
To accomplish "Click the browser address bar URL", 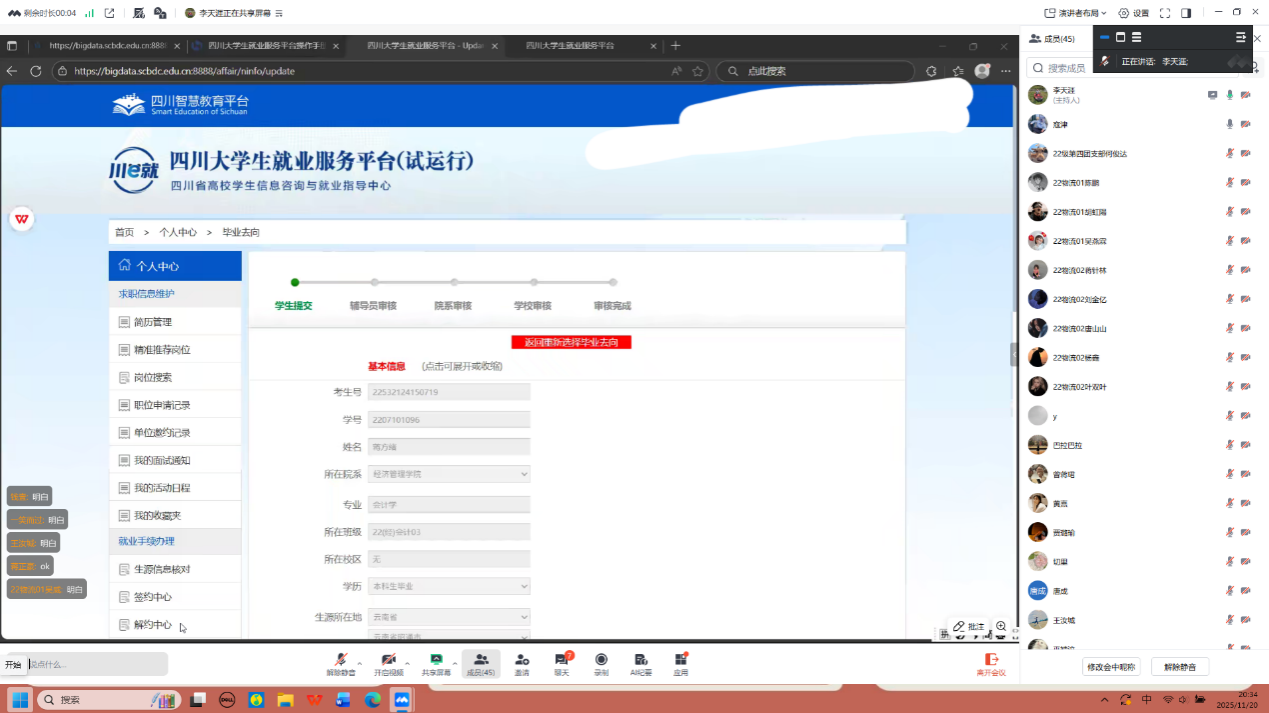I will point(184,71).
